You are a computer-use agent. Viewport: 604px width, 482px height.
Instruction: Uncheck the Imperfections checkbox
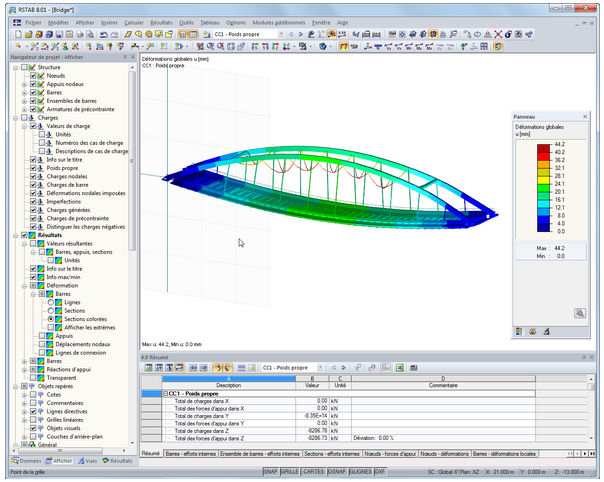click(x=33, y=202)
